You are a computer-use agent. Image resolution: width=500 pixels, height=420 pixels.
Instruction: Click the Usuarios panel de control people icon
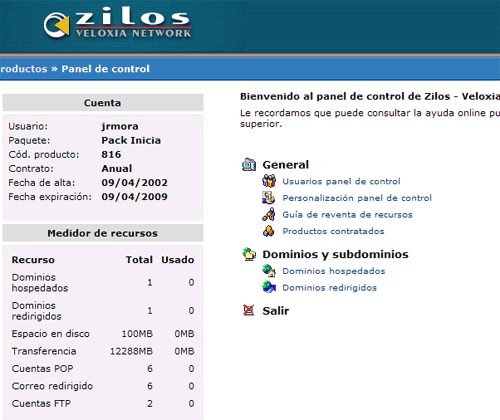point(269,181)
